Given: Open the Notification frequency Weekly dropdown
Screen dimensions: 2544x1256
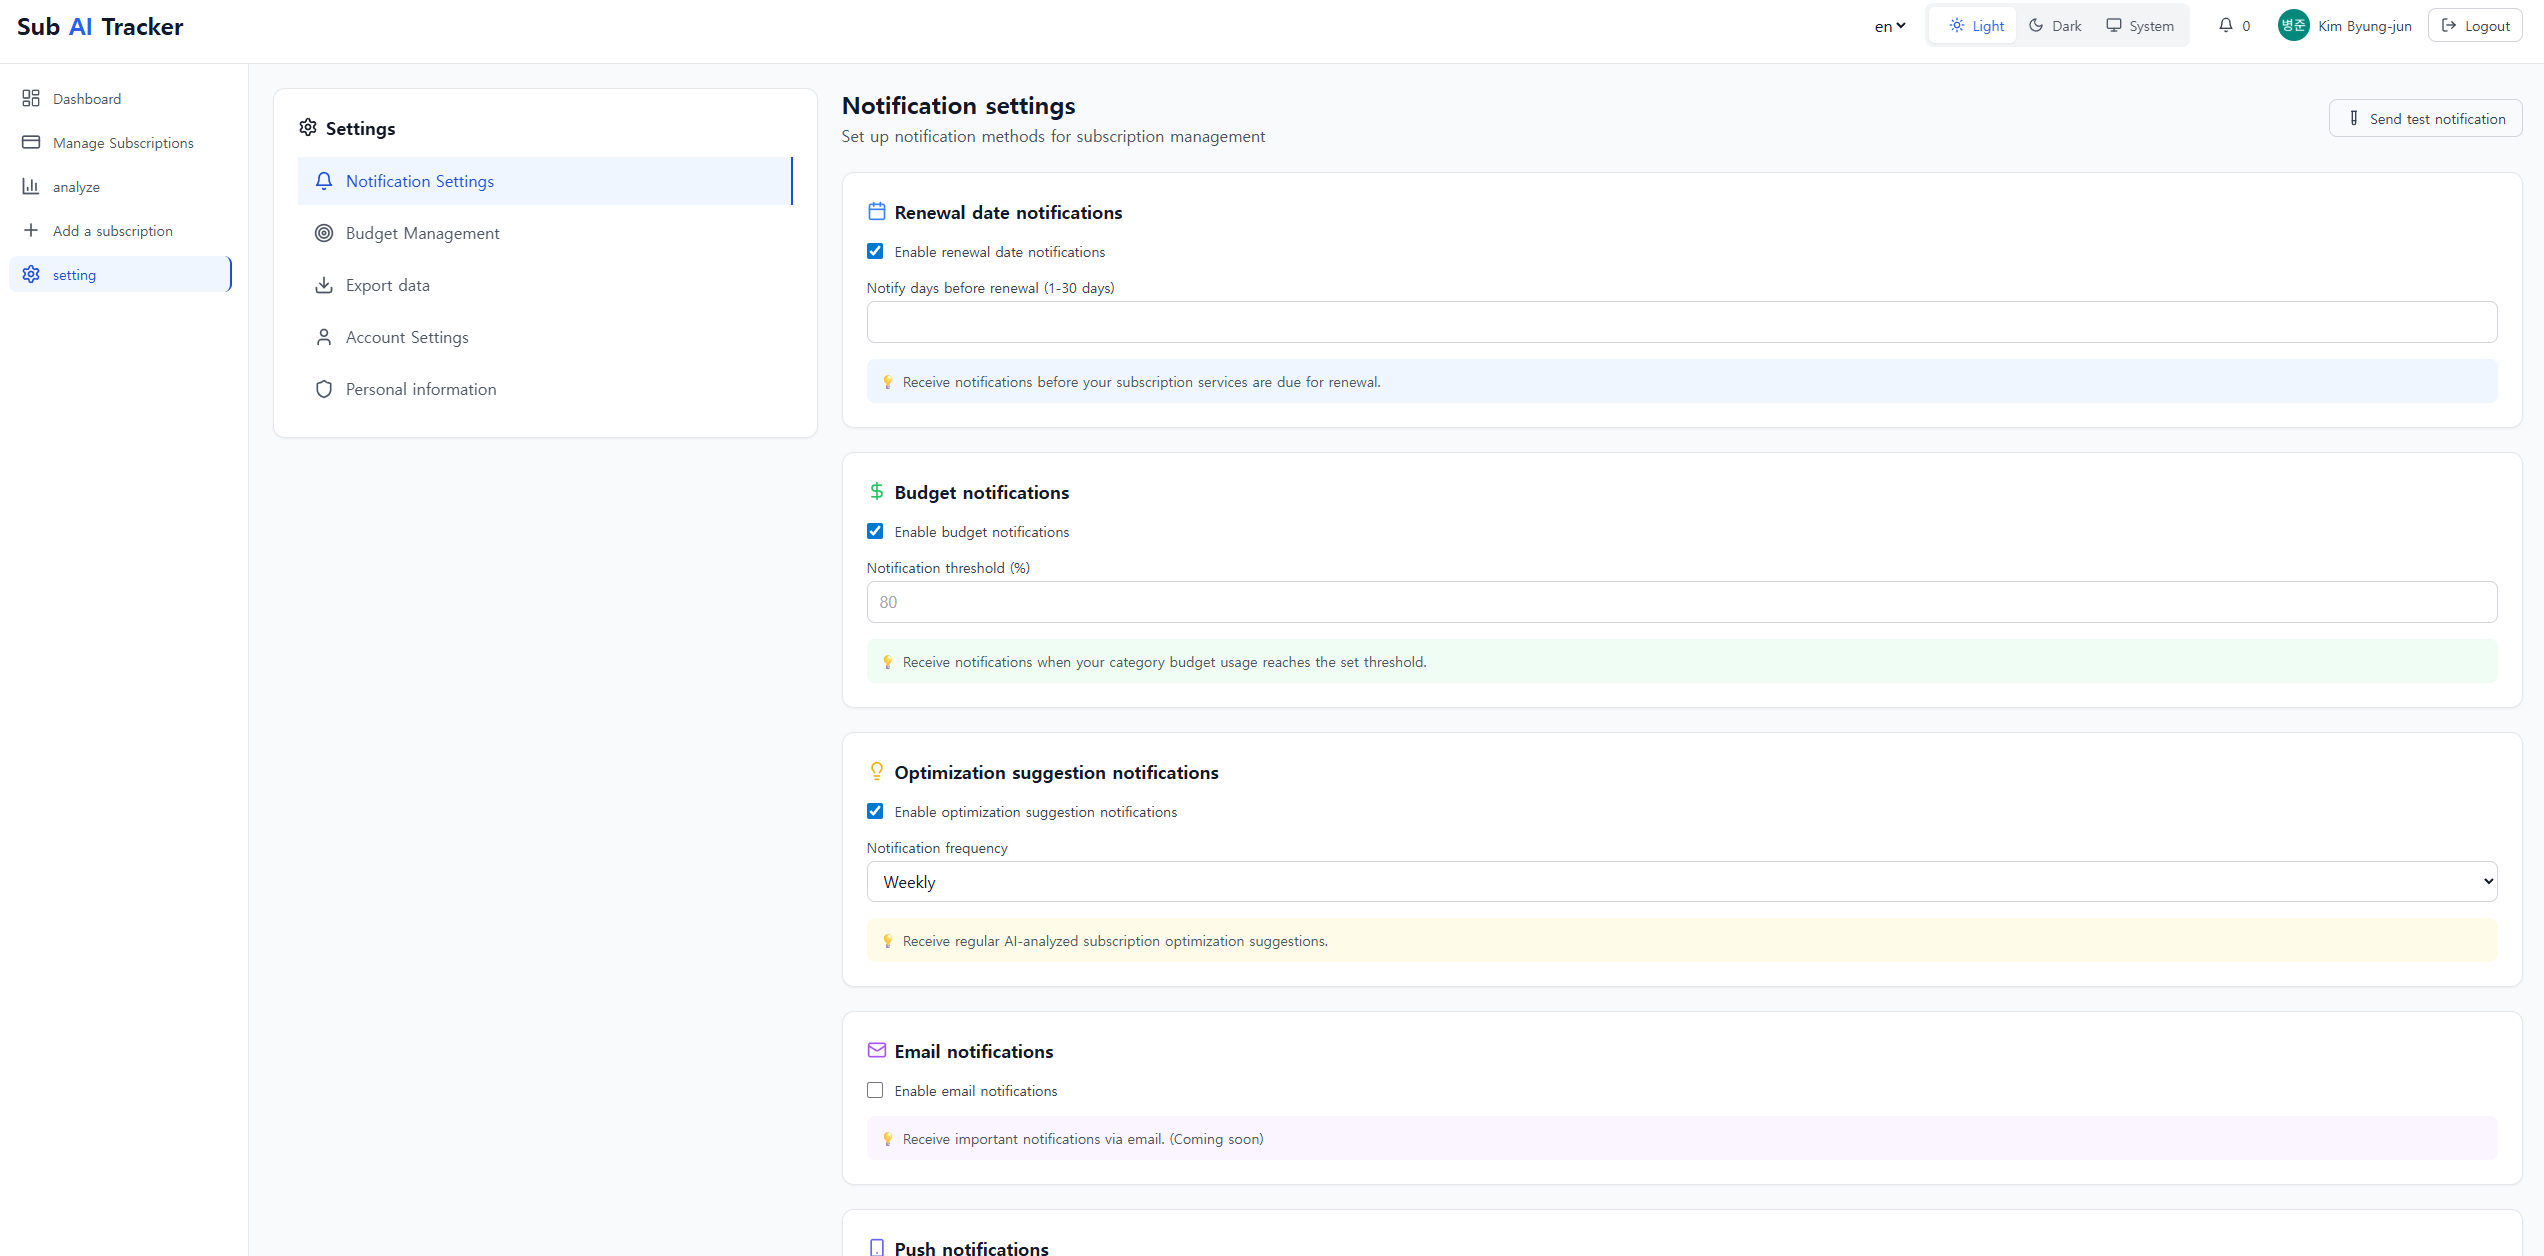Looking at the screenshot, I should click(1681, 881).
